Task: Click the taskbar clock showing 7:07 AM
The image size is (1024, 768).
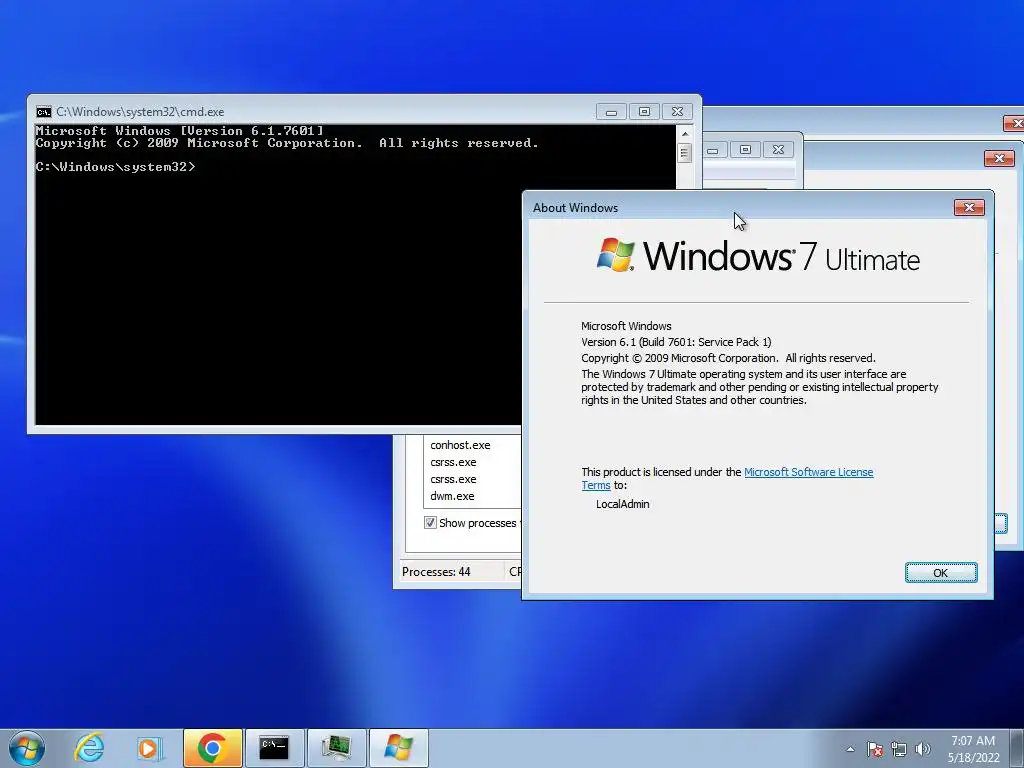Action: click(973, 749)
